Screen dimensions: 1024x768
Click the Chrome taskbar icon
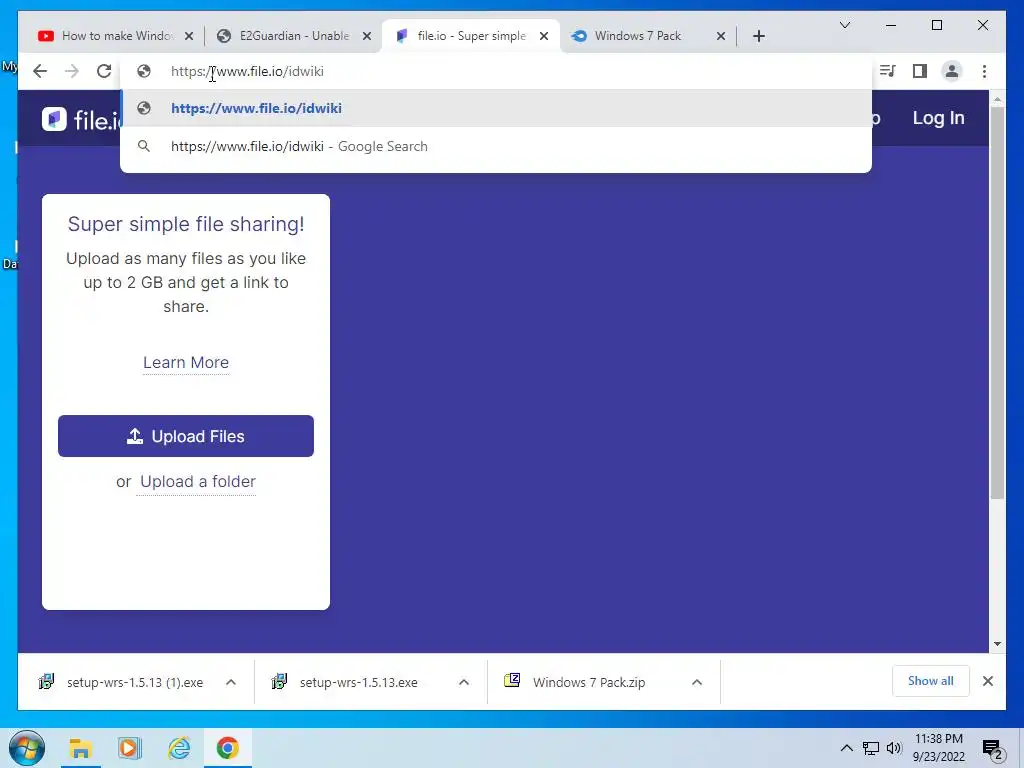[228, 748]
